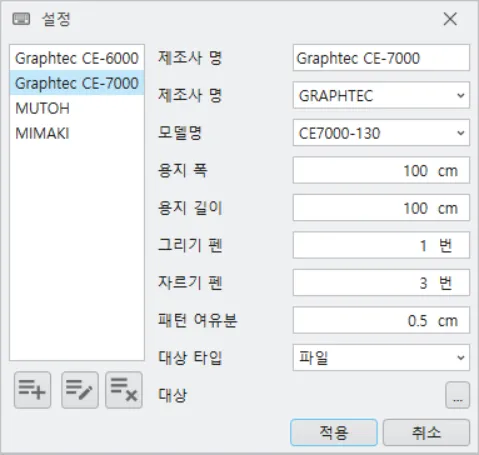Viewport: 479px width, 455px height.
Task: Click the 적용 apply button
Action: [x=334, y=432]
